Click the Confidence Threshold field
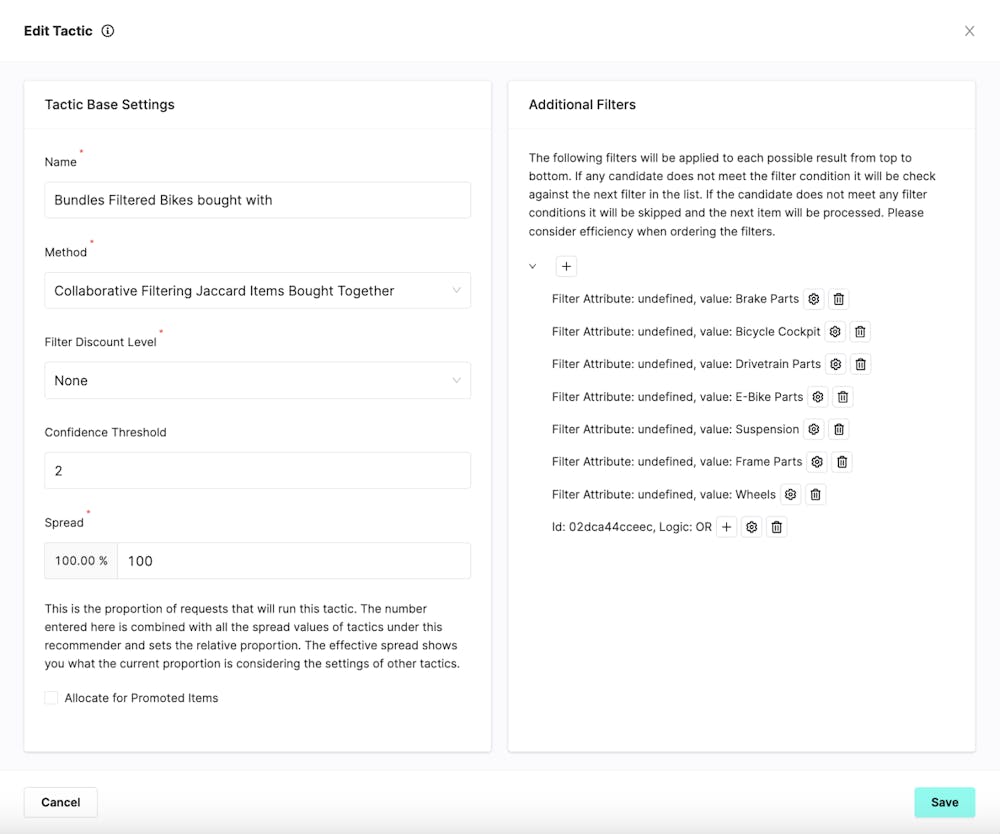The image size is (1000, 834). tap(257, 471)
